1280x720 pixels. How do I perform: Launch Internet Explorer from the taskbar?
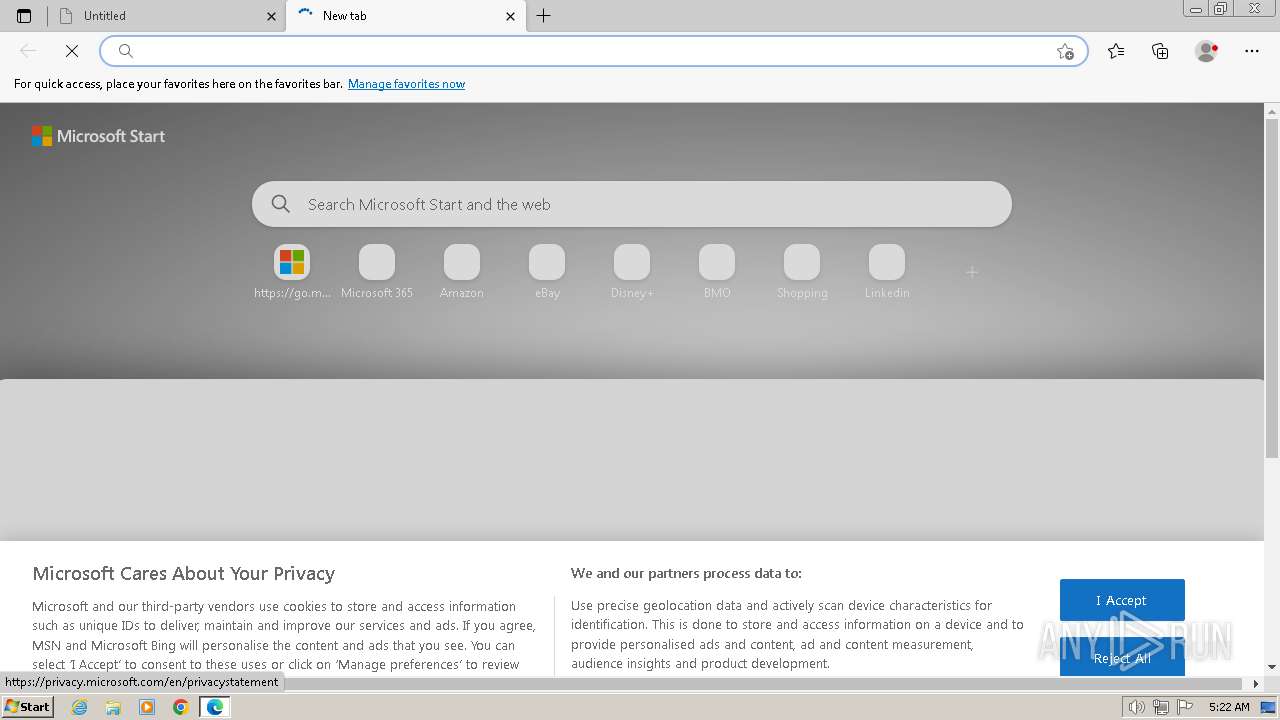click(x=80, y=707)
